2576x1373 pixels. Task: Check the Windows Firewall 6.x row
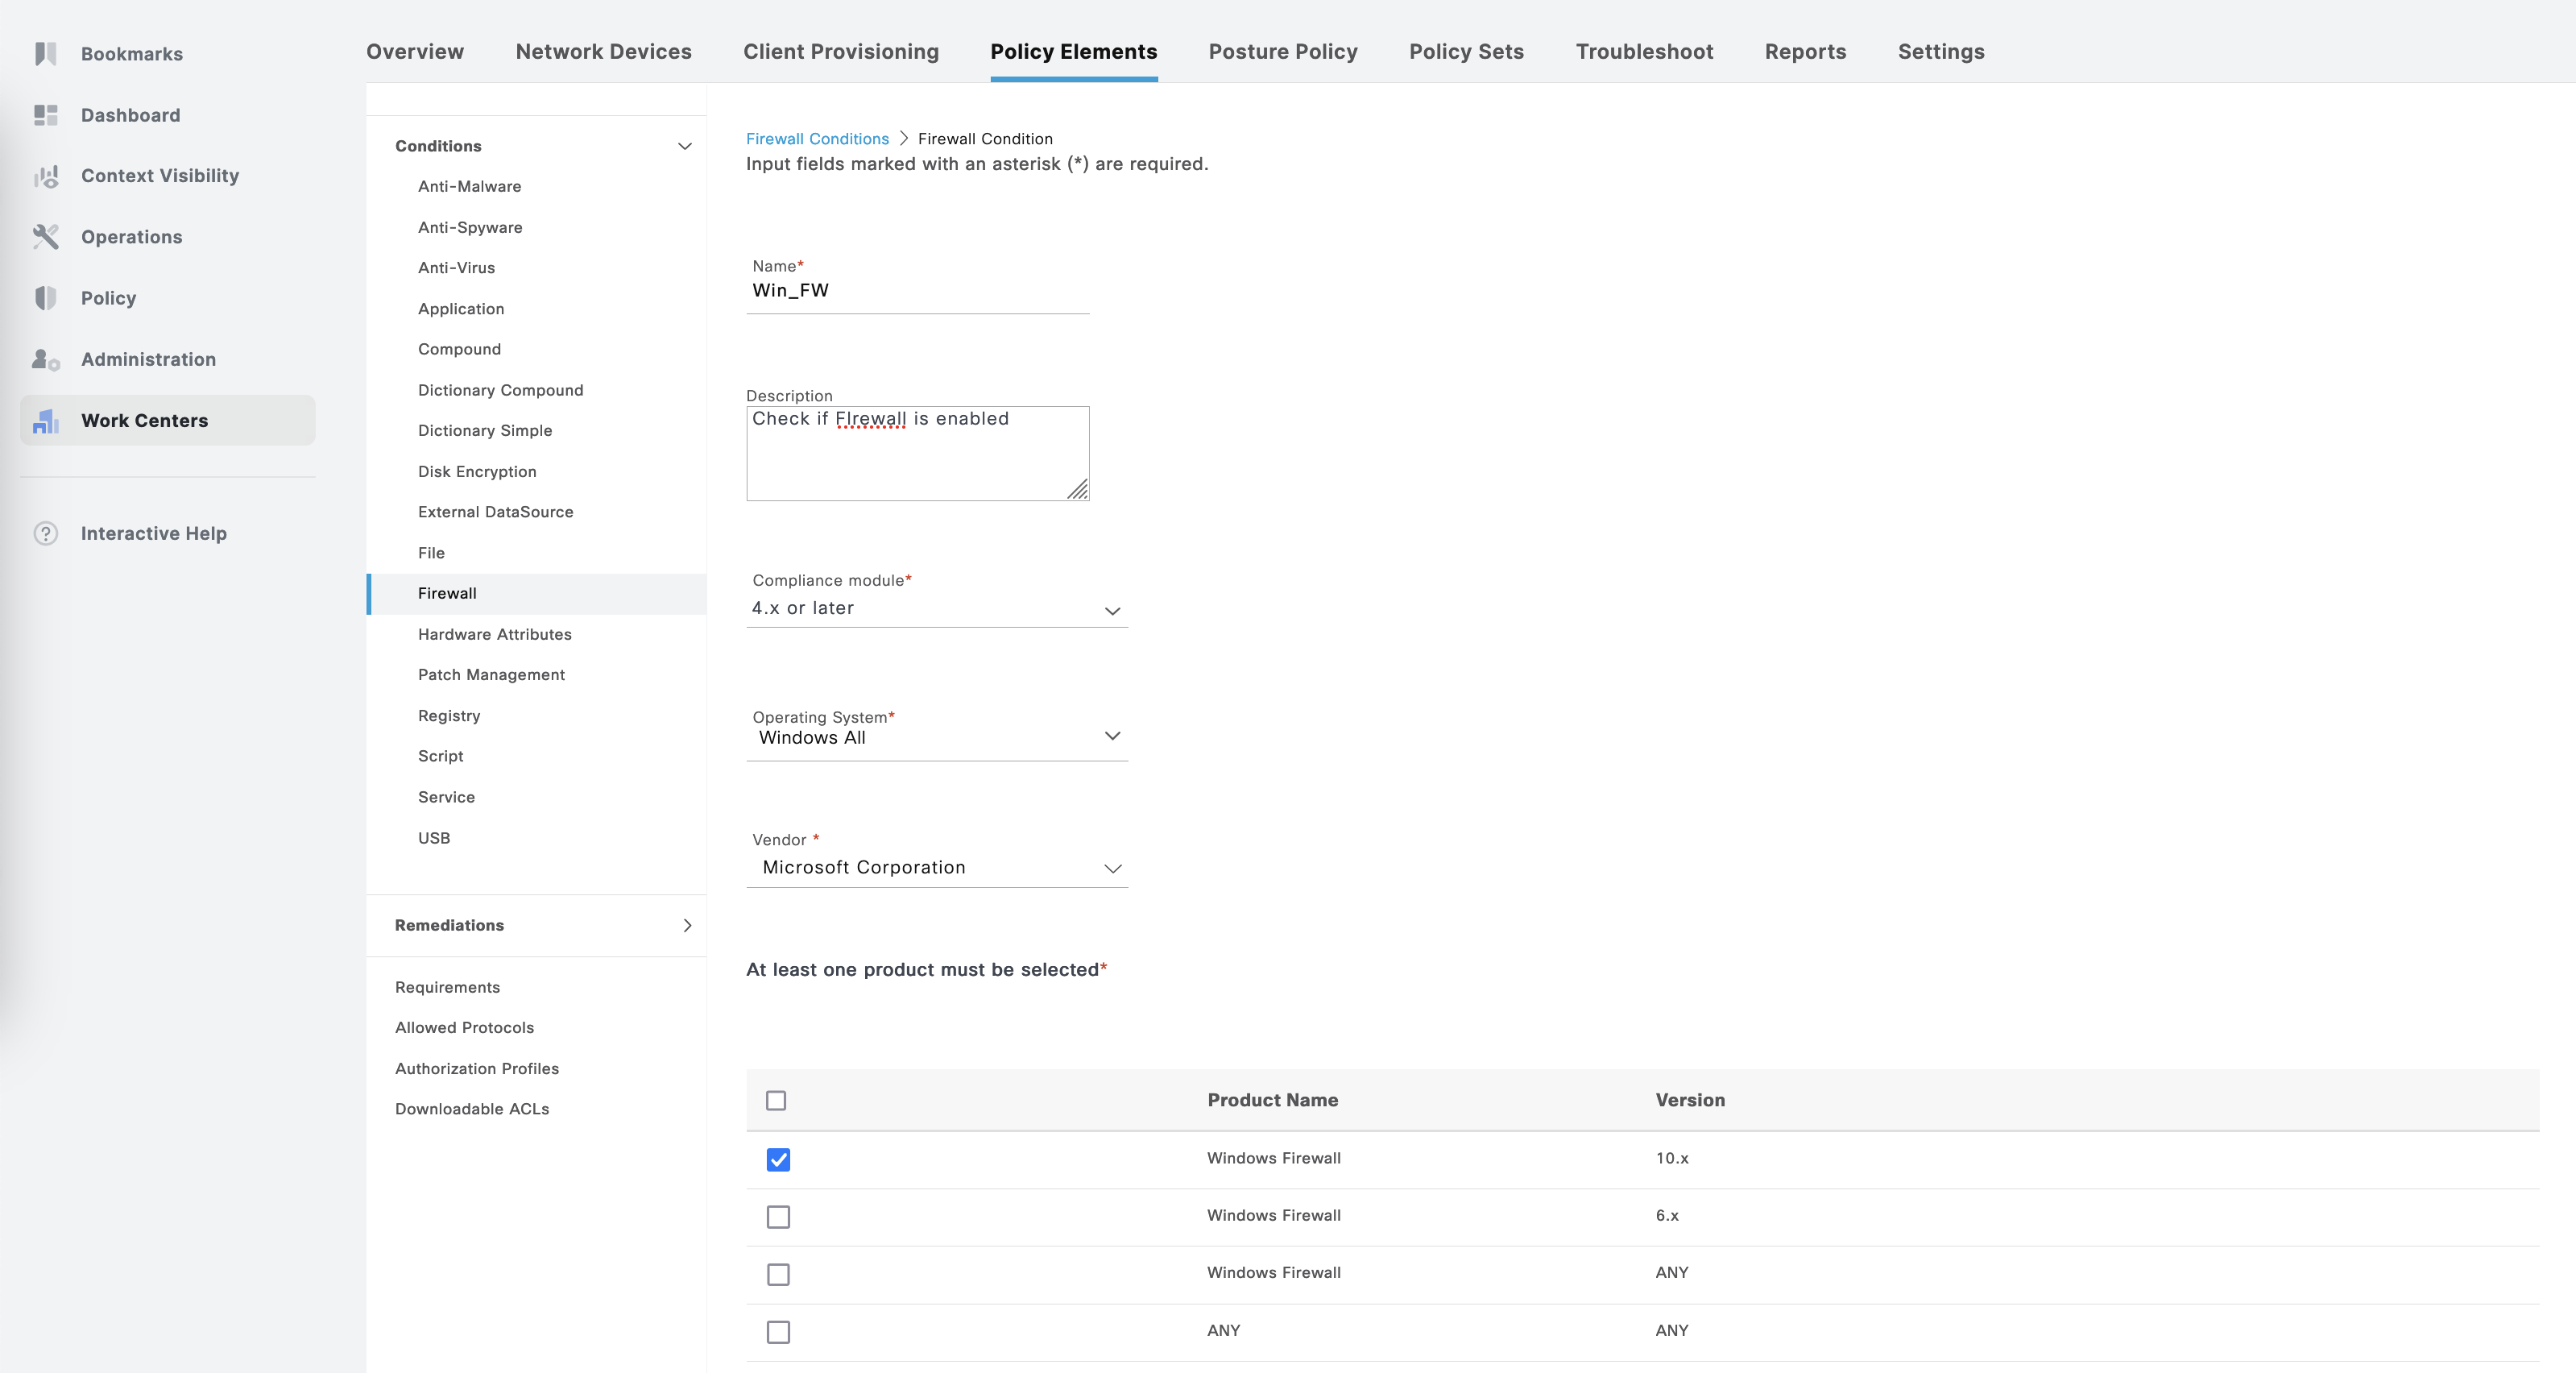click(x=778, y=1217)
